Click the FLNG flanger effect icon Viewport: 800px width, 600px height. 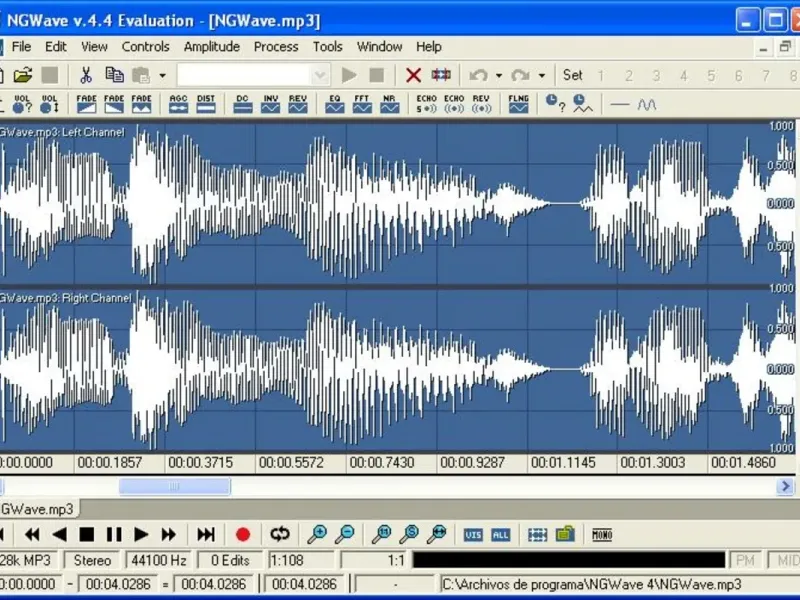click(x=518, y=104)
